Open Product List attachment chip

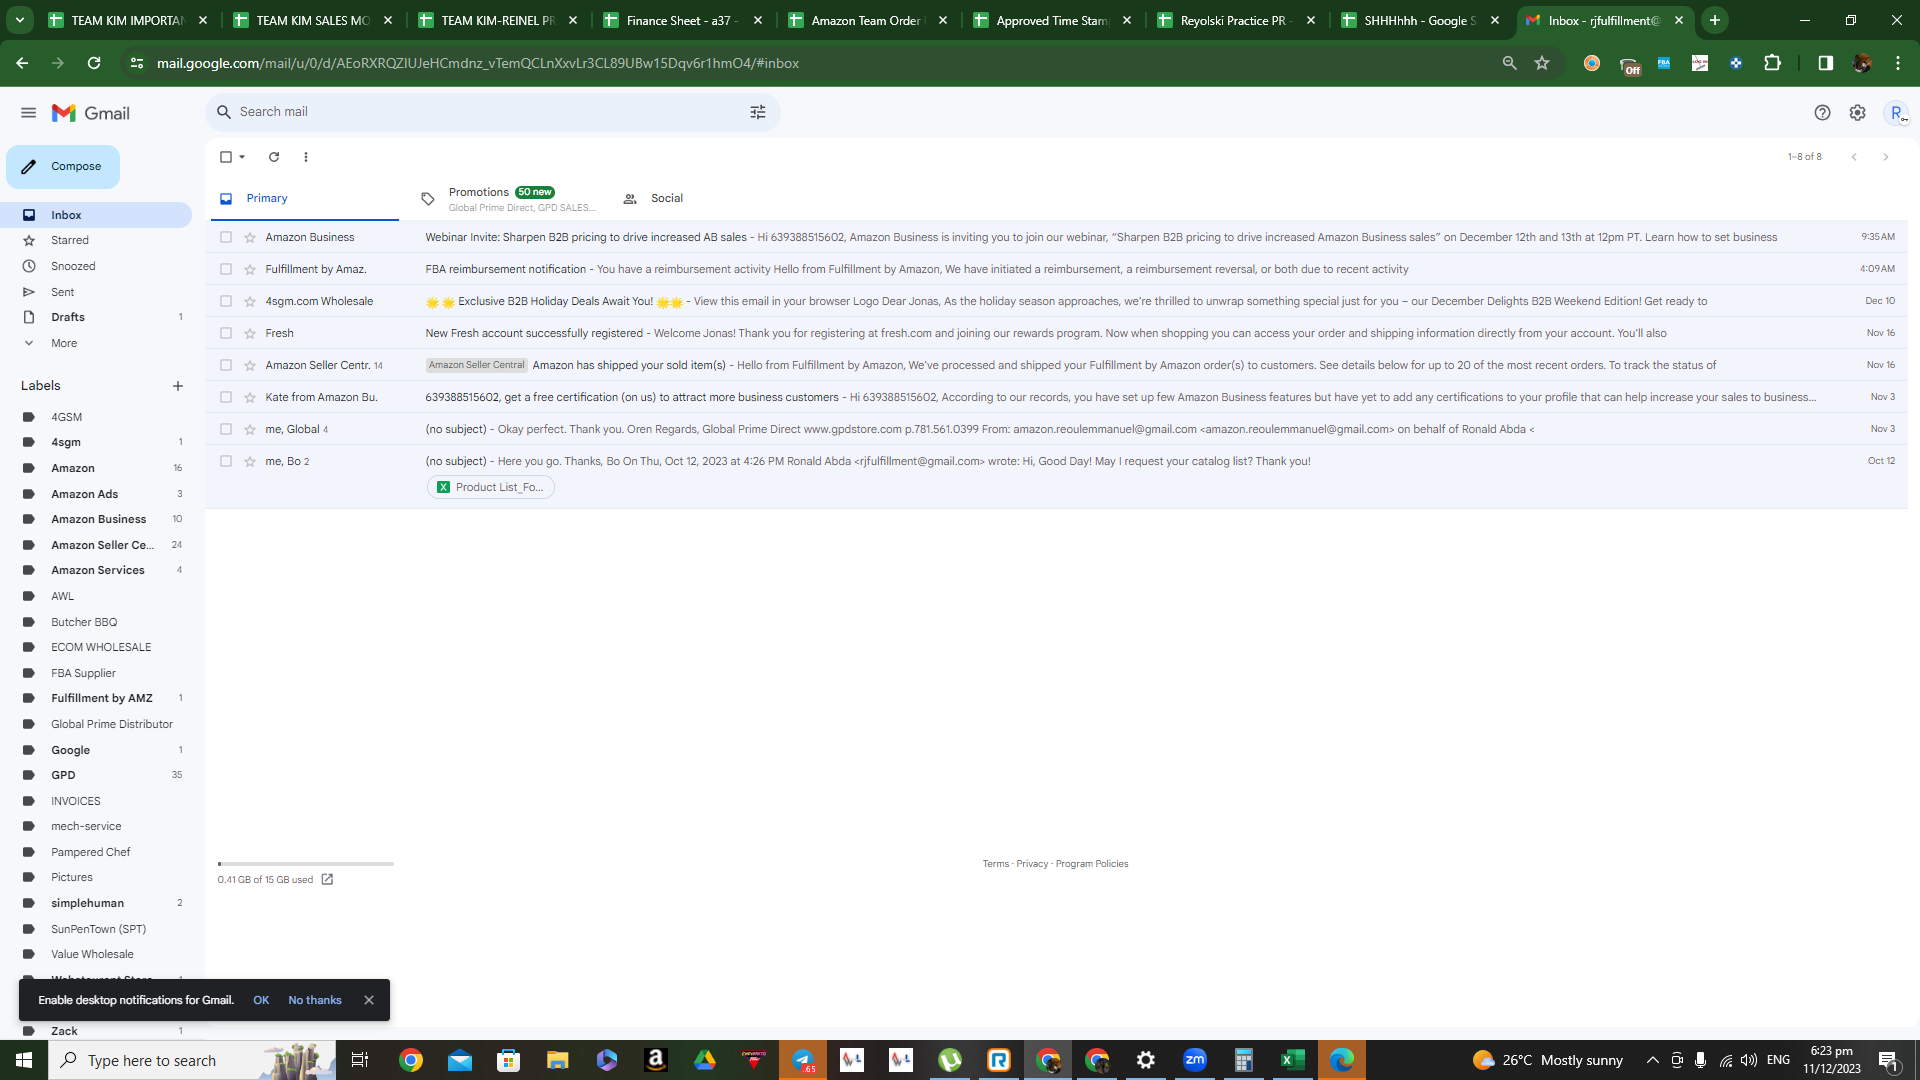(x=491, y=488)
